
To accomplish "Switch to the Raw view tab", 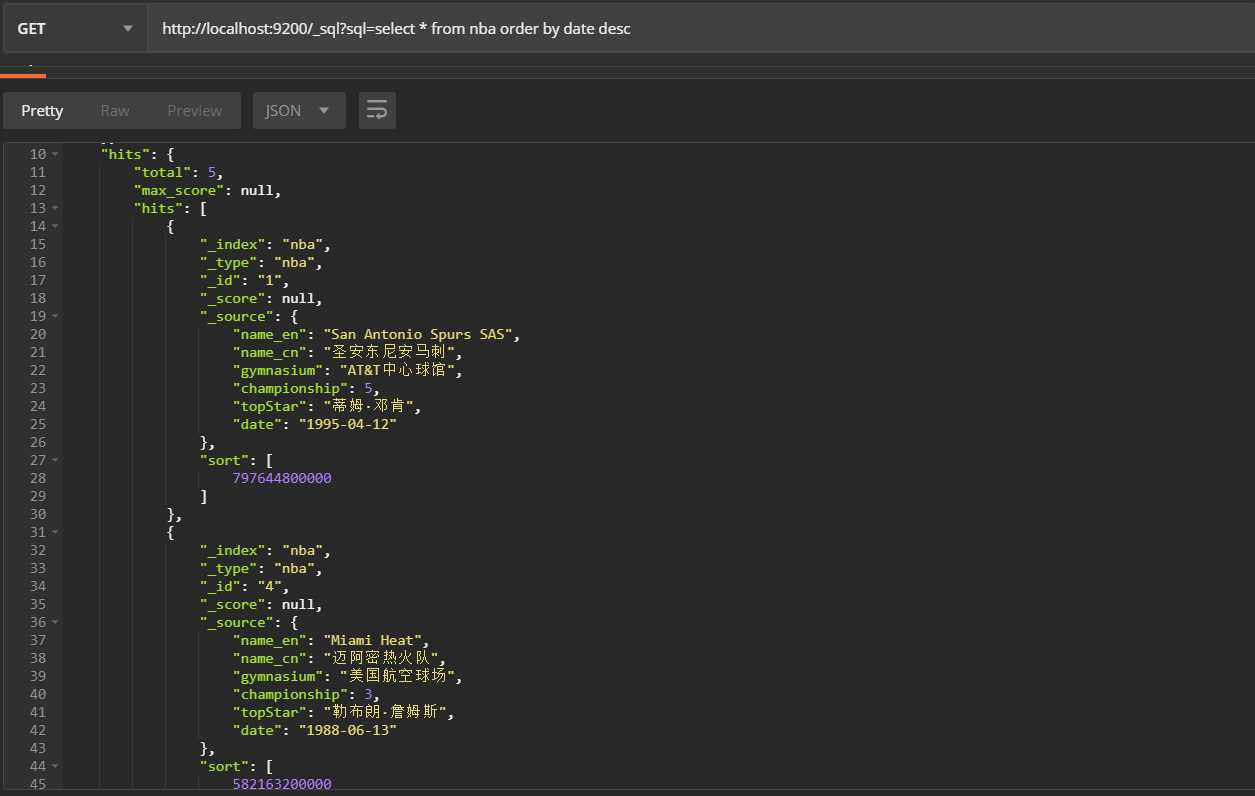I will coord(115,111).
